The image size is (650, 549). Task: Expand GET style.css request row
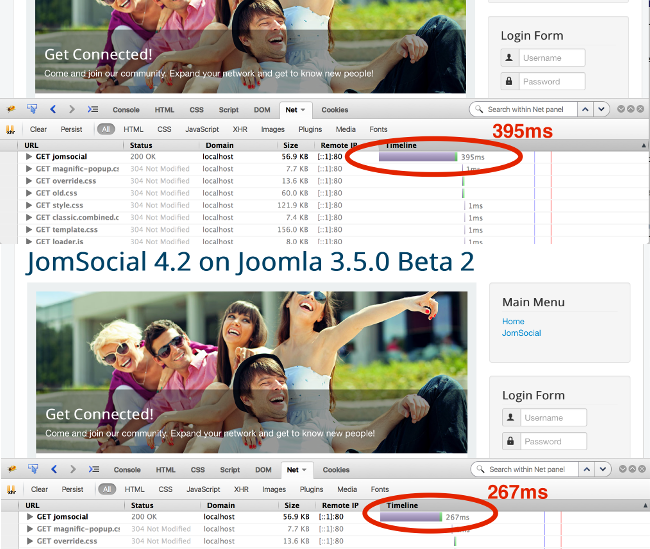[x=29, y=205]
